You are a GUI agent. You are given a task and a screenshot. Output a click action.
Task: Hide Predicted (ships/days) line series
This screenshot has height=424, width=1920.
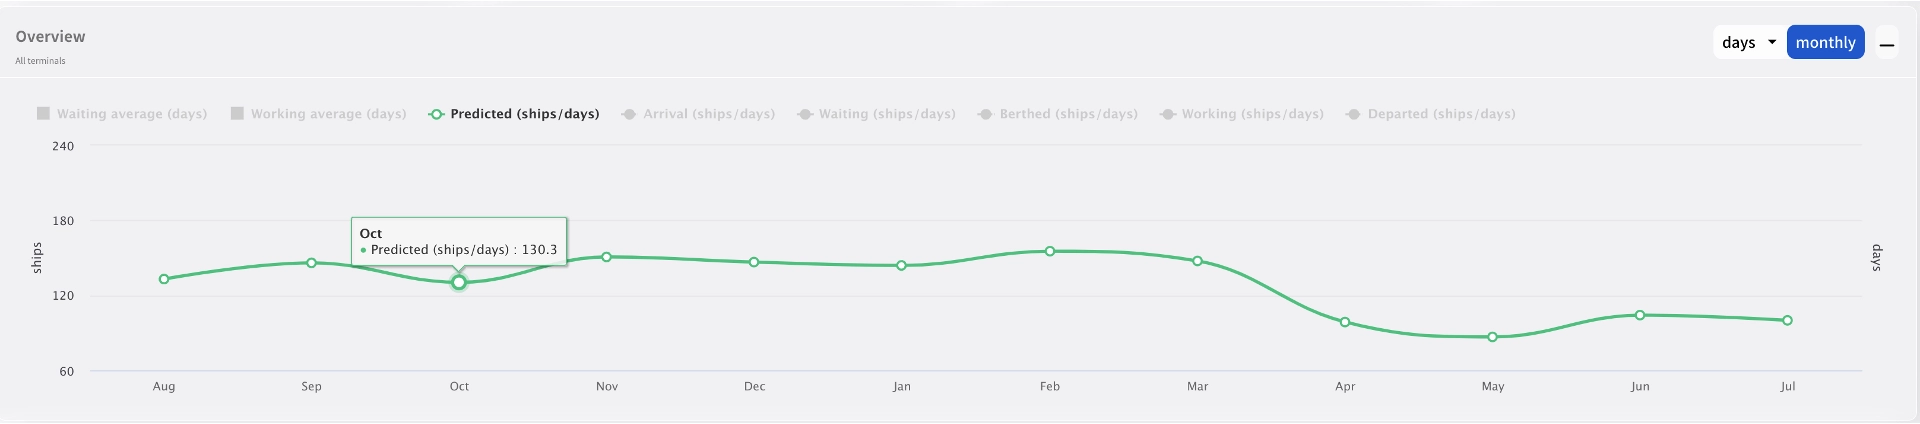tap(514, 114)
